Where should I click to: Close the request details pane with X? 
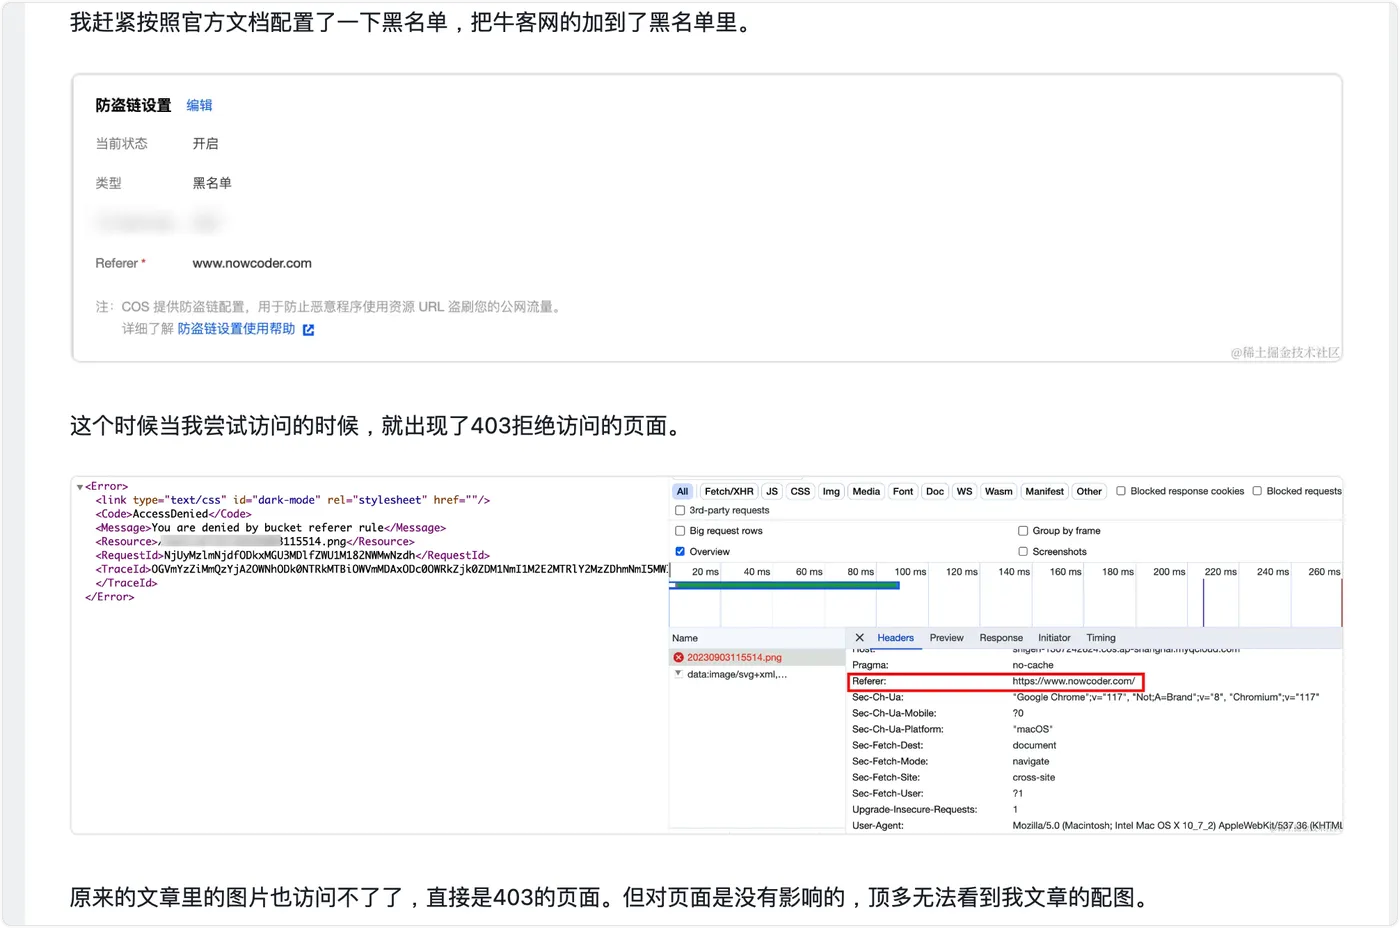859,638
